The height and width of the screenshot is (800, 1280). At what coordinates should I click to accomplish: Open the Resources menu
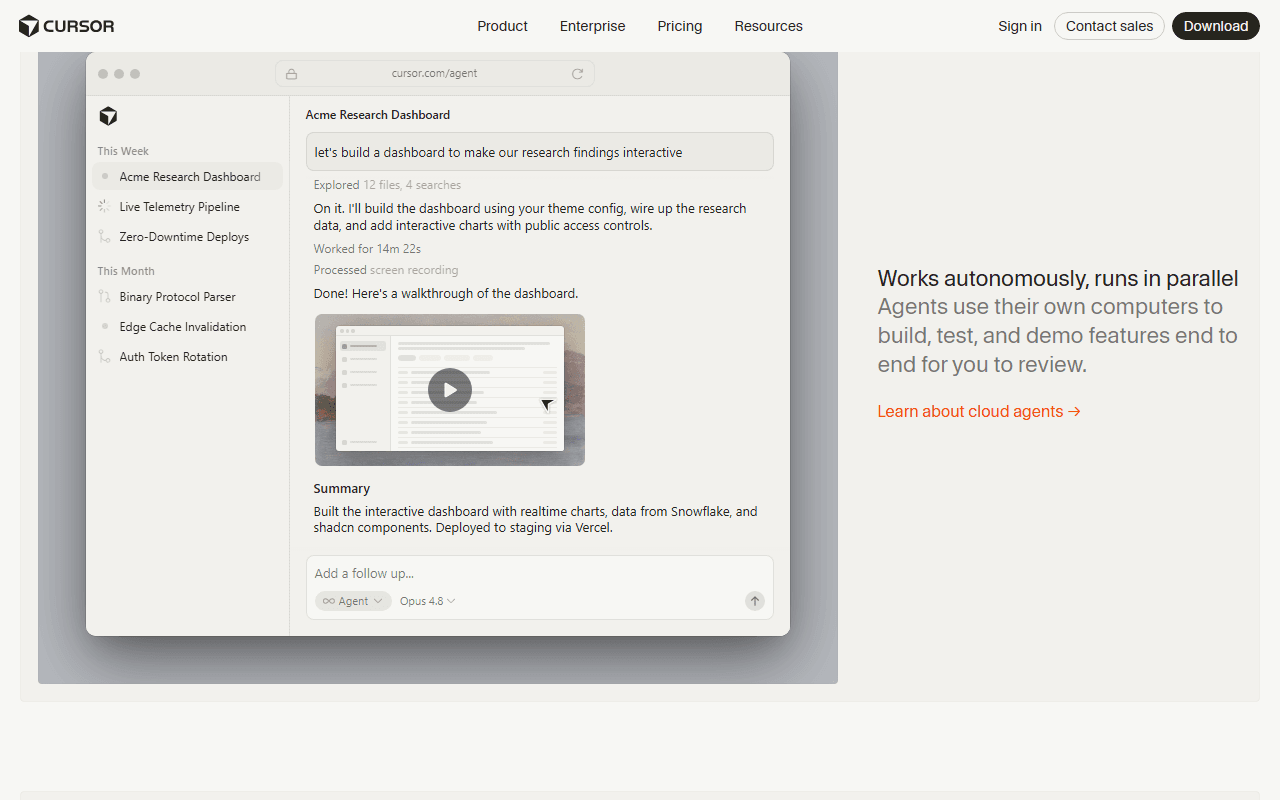[768, 26]
